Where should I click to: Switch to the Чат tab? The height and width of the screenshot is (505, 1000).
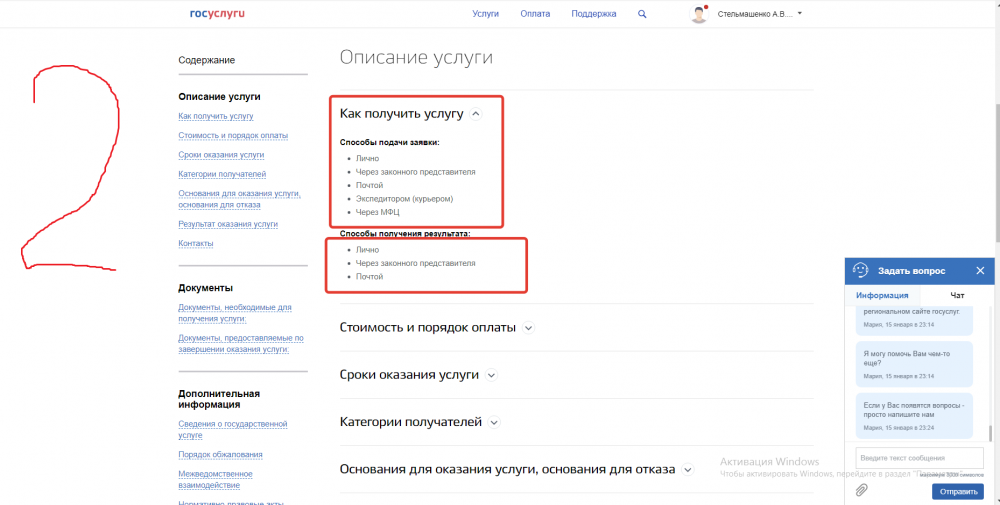tap(957, 295)
